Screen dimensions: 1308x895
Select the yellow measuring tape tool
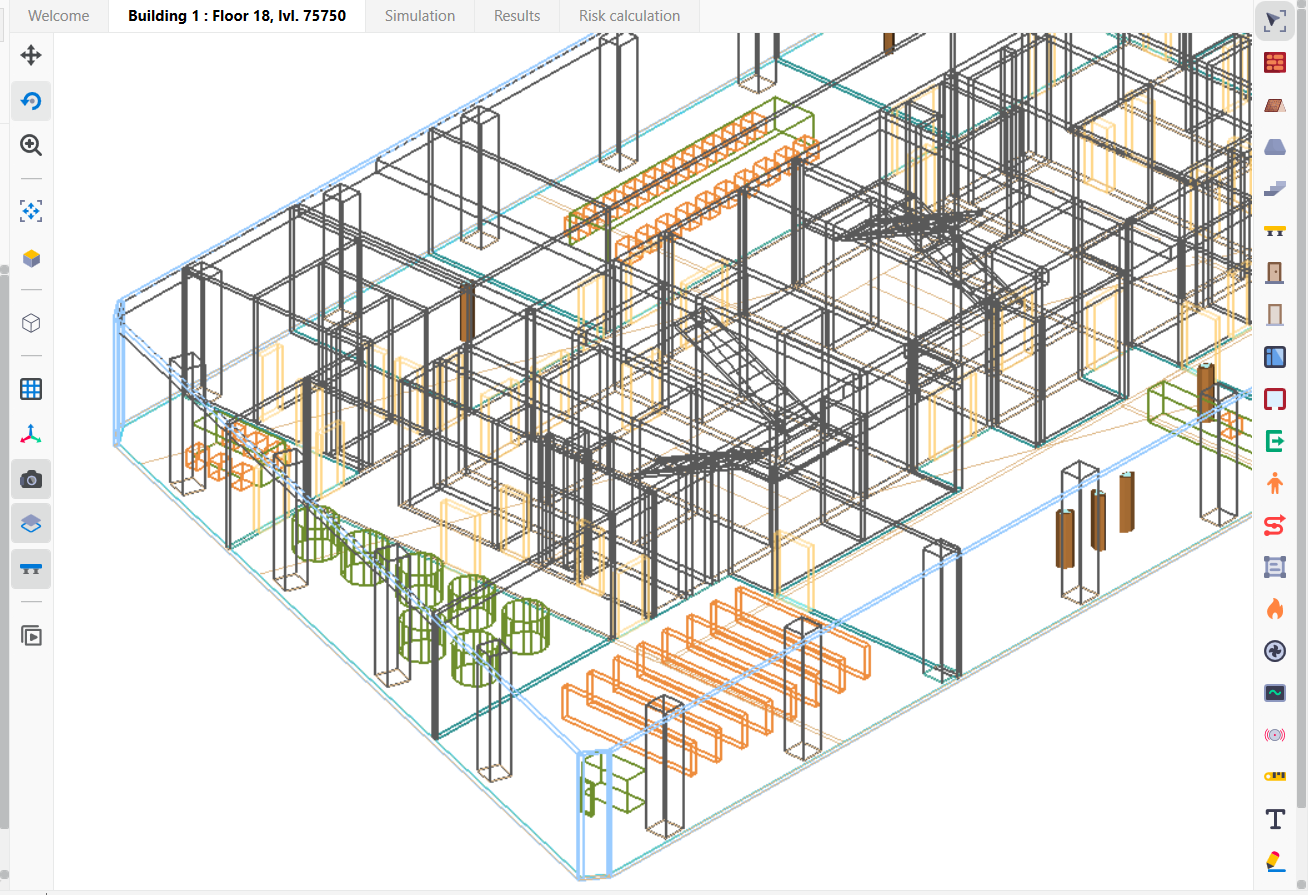(1274, 776)
